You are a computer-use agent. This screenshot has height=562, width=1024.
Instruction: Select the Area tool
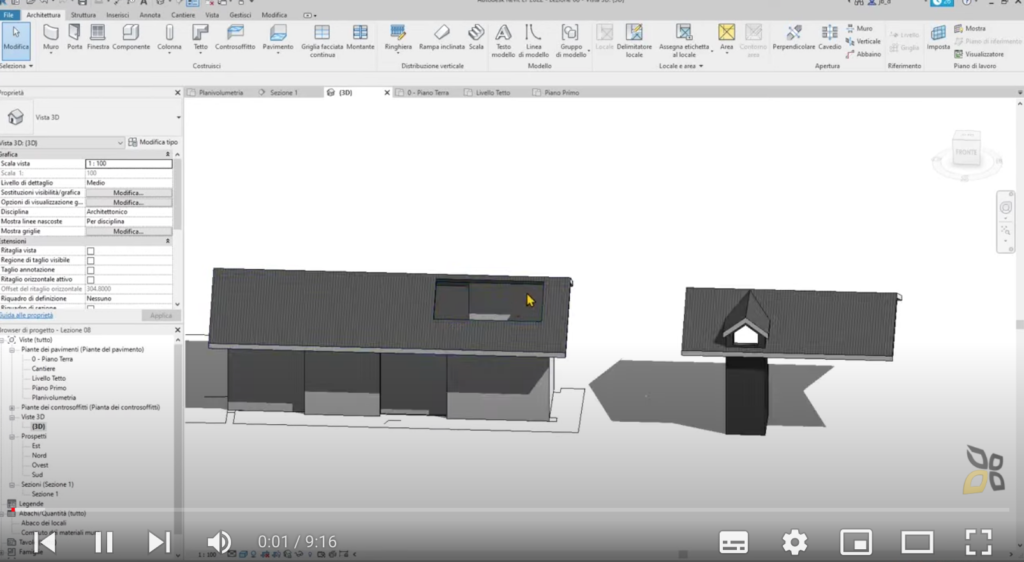(726, 37)
